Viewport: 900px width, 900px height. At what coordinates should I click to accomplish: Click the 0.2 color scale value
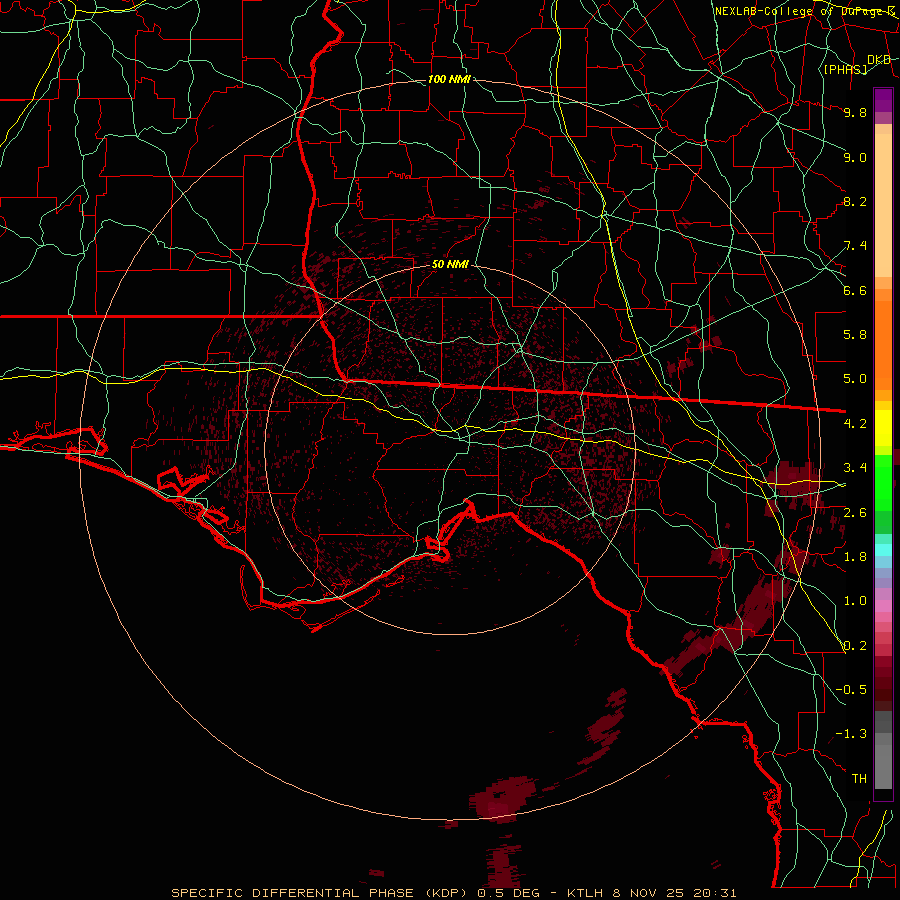click(855, 646)
